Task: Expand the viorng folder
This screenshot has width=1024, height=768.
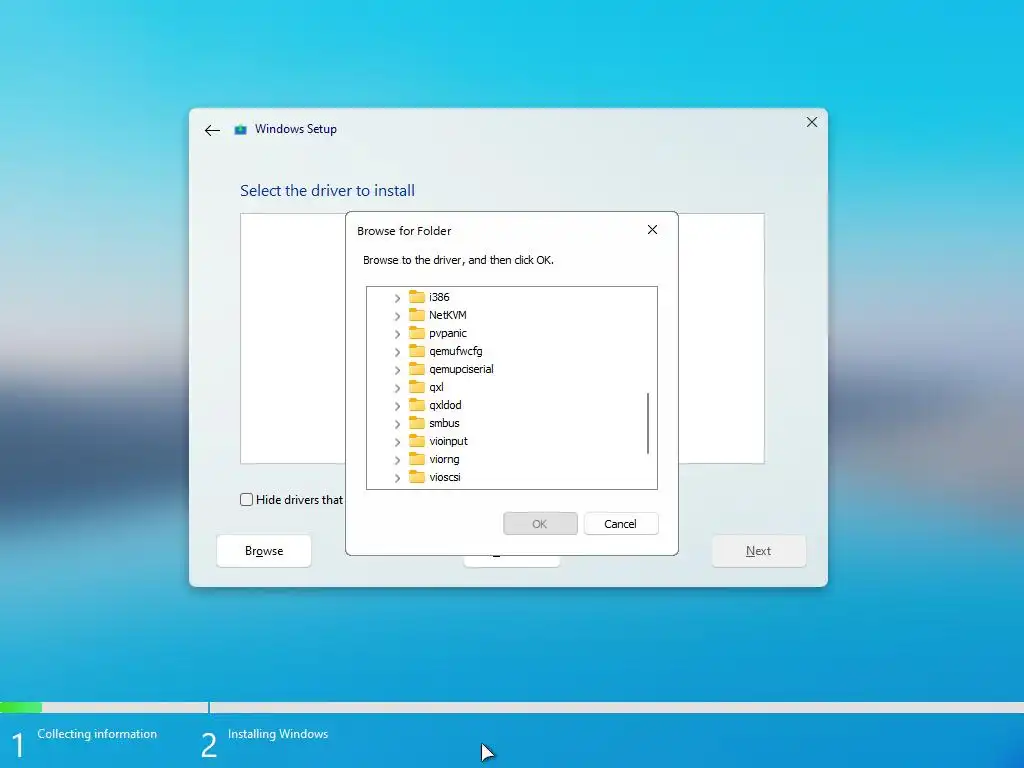Action: [397, 460]
